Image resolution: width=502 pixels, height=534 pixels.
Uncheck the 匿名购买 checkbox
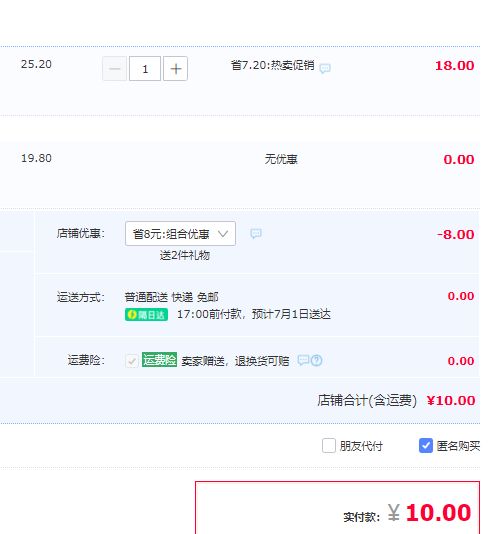(x=426, y=445)
